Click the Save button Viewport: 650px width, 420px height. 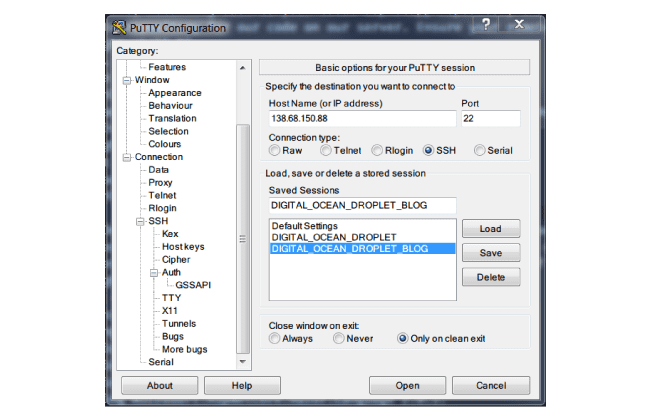[x=491, y=253]
